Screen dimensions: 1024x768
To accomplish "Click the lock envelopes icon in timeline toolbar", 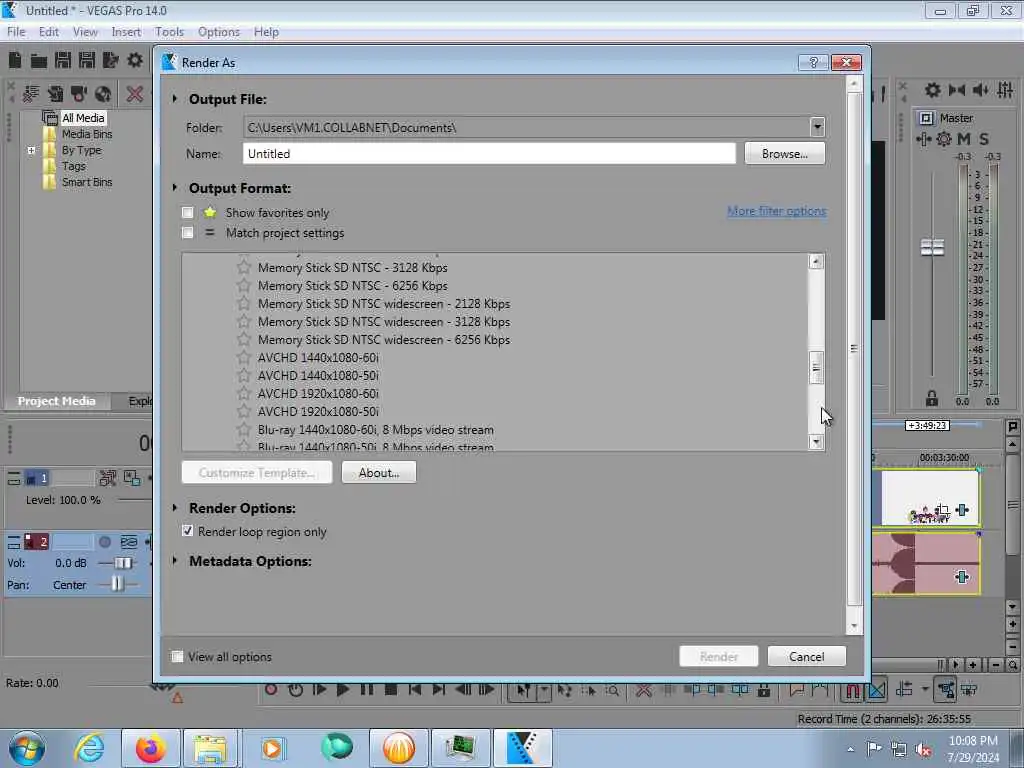I will (x=763, y=690).
